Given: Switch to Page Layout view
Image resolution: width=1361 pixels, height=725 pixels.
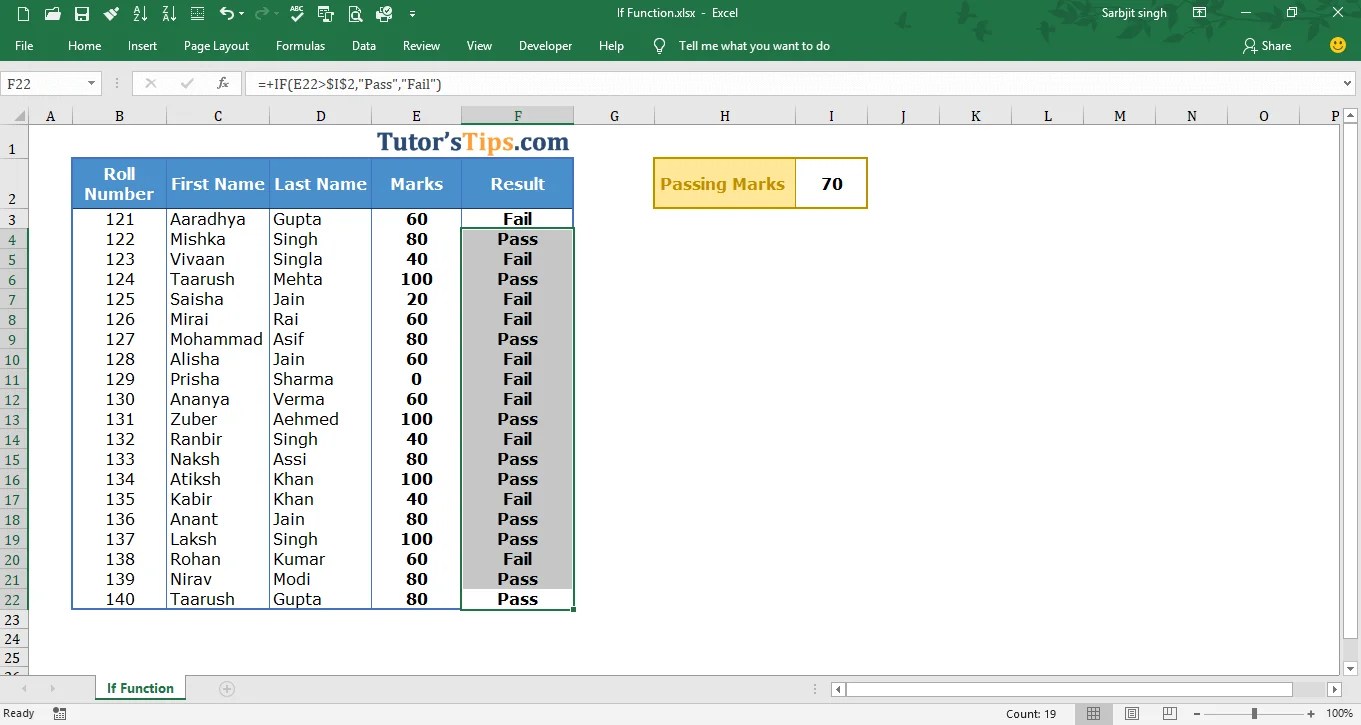Looking at the screenshot, I should 1131,712.
